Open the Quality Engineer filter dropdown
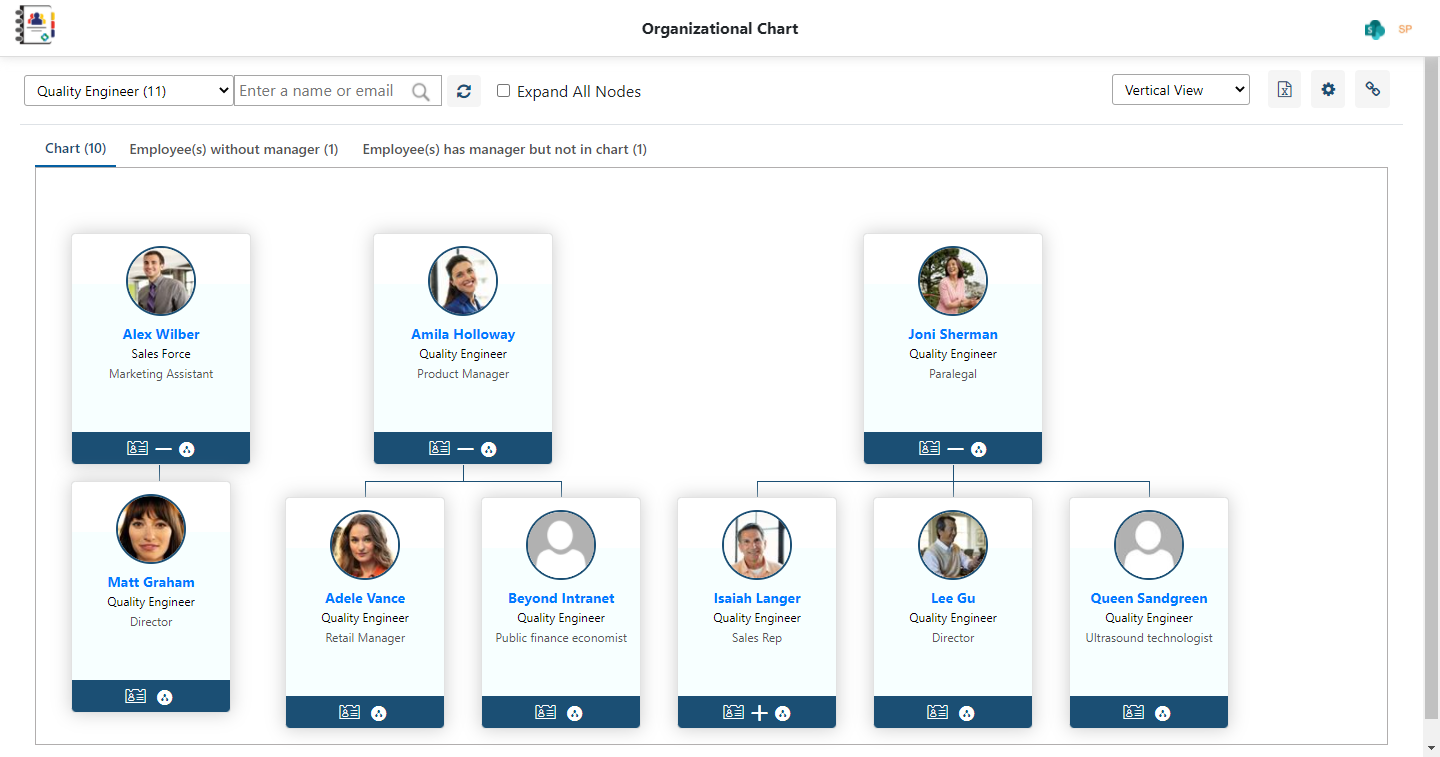Image resolution: width=1440 pixels, height=757 pixels. point(128,89)
